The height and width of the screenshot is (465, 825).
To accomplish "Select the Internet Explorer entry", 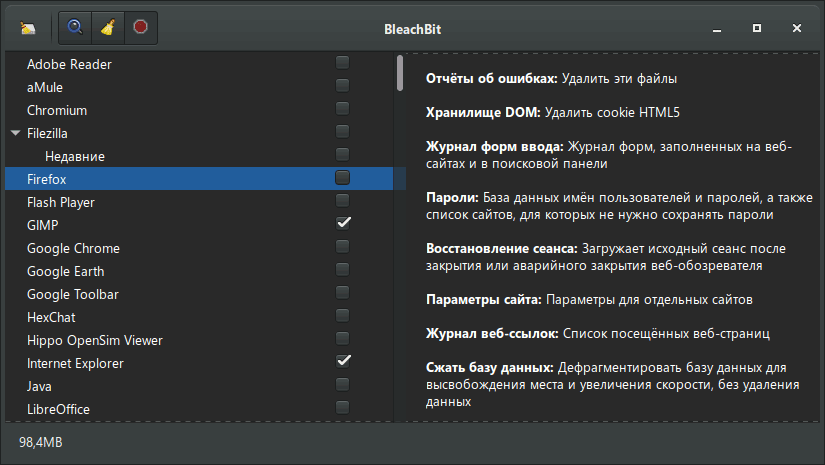I will 199,363.
